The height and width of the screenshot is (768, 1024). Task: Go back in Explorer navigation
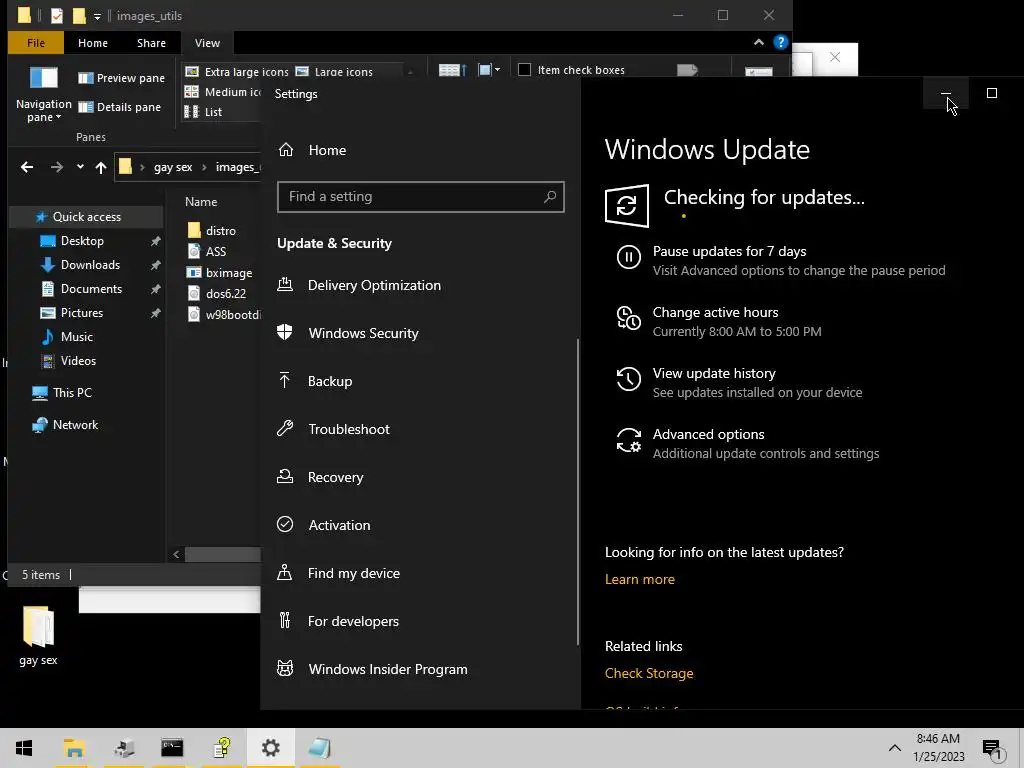tap(27, 167)
